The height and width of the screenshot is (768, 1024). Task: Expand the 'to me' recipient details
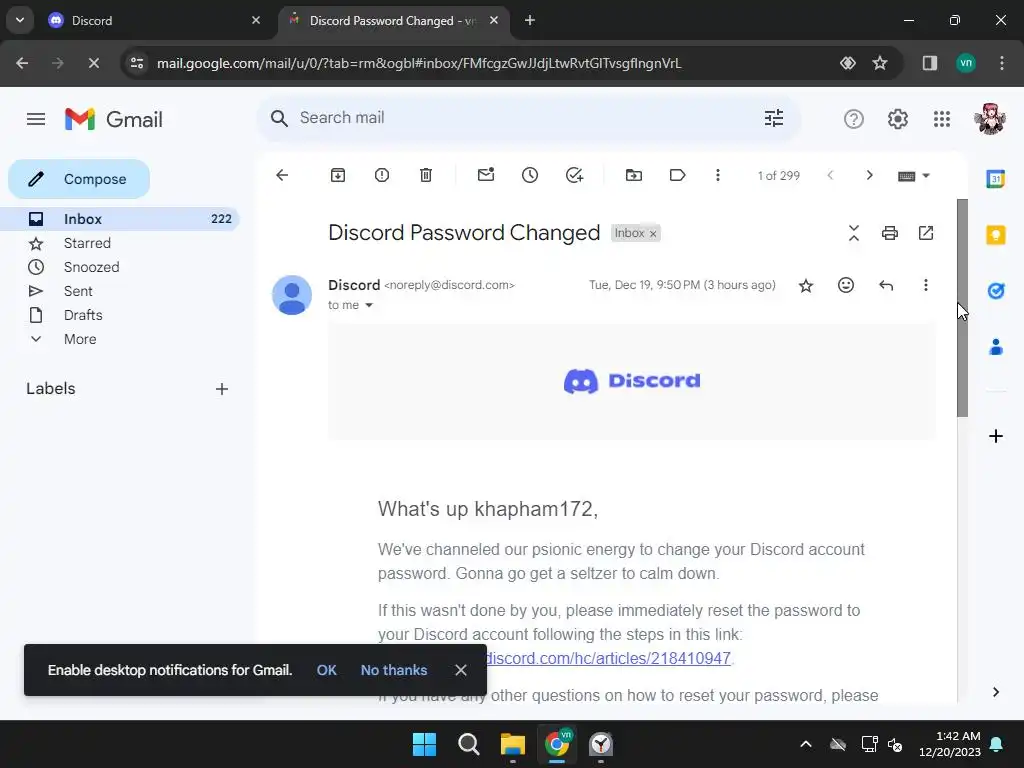coord(369,305)
